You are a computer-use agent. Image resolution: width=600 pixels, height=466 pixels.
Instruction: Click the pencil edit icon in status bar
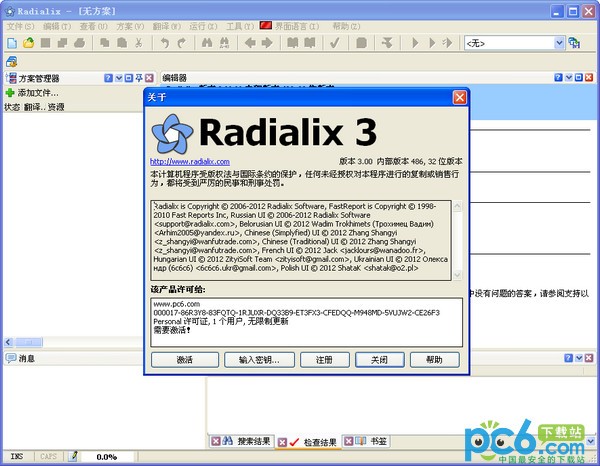pos(73,456)
